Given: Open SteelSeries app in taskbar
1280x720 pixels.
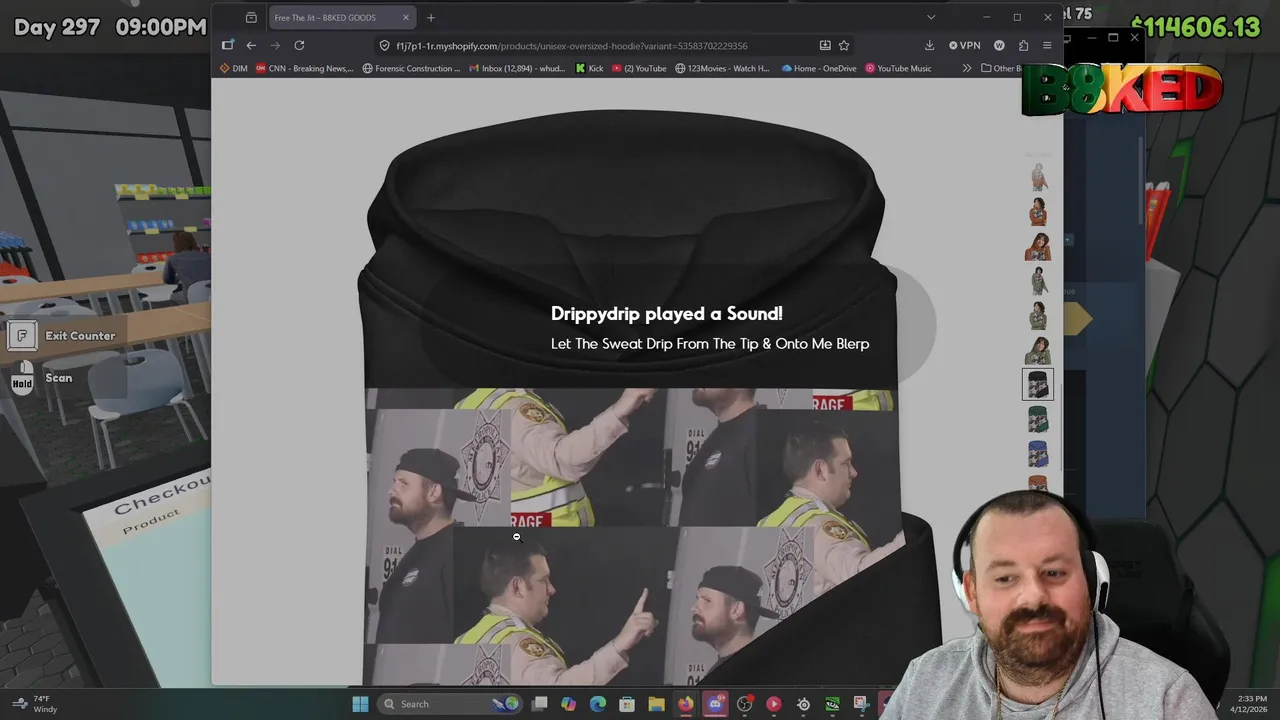Looking at the screenshot, I should (x=803, y=704).
